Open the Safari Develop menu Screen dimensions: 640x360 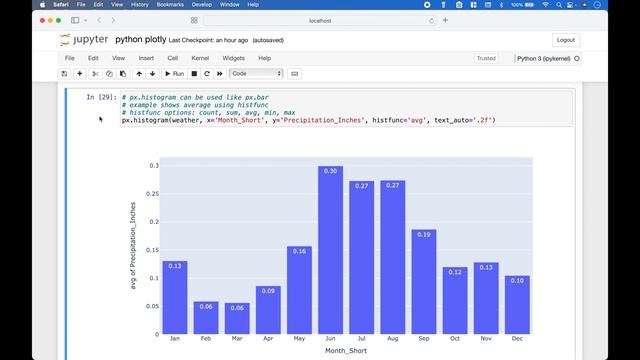[202, 4]
